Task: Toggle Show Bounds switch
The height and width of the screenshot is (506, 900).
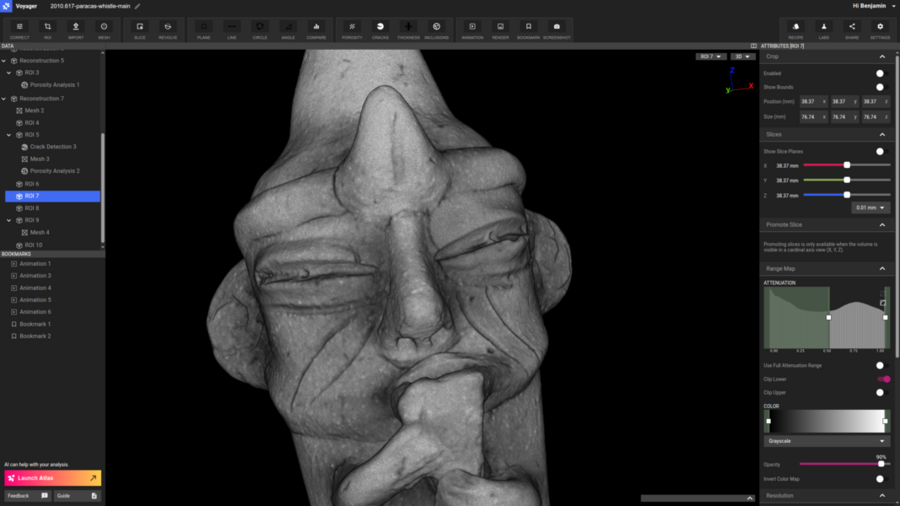Action: (x=882, y=87)
